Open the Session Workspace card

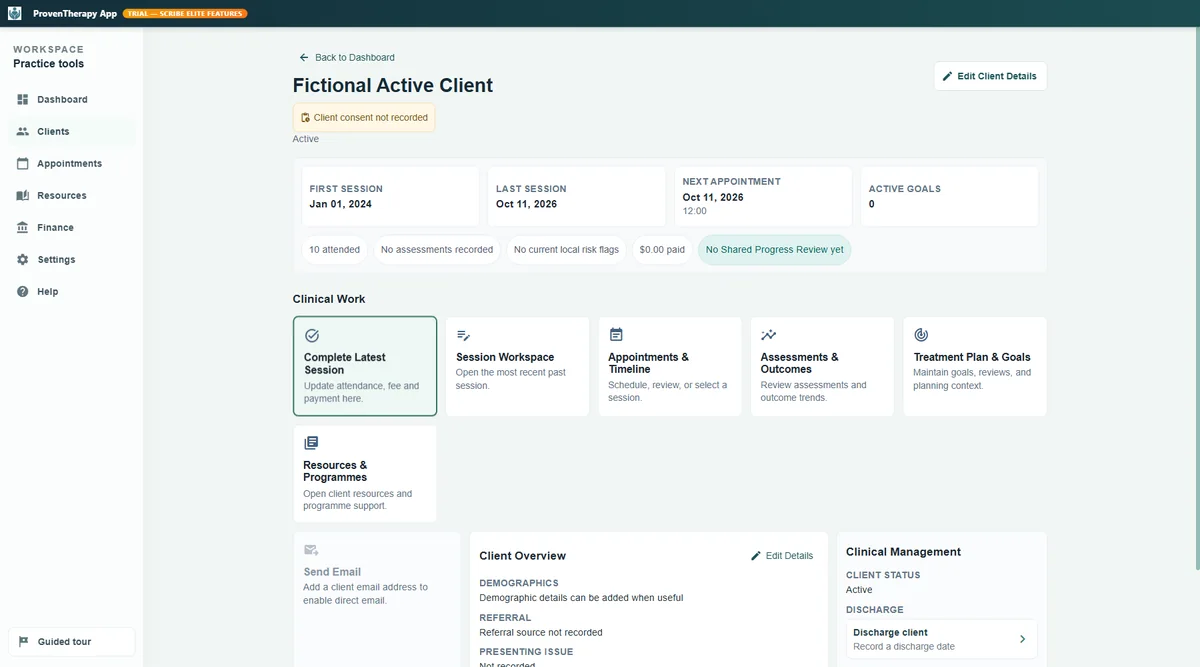(517, 366)
